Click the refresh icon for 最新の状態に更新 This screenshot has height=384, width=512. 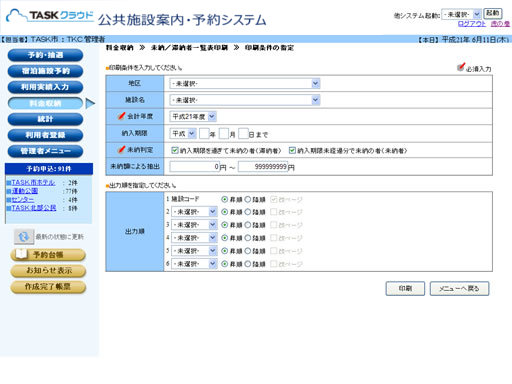point(24,237)
